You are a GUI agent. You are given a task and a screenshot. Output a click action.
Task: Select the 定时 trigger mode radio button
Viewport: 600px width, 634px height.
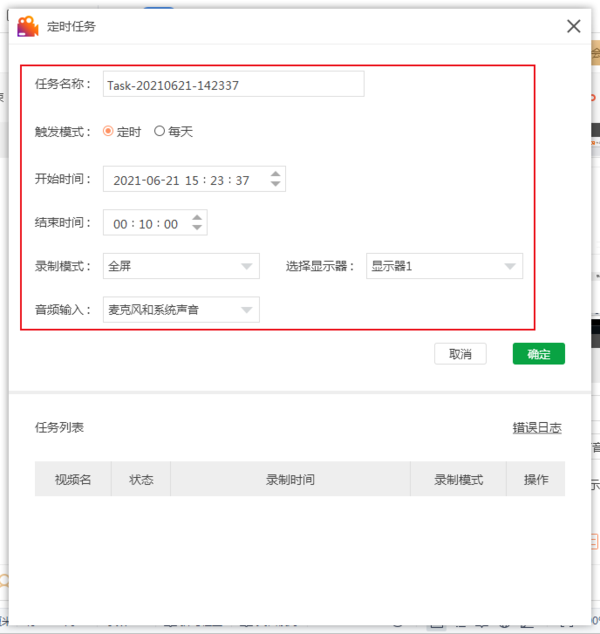109,132
